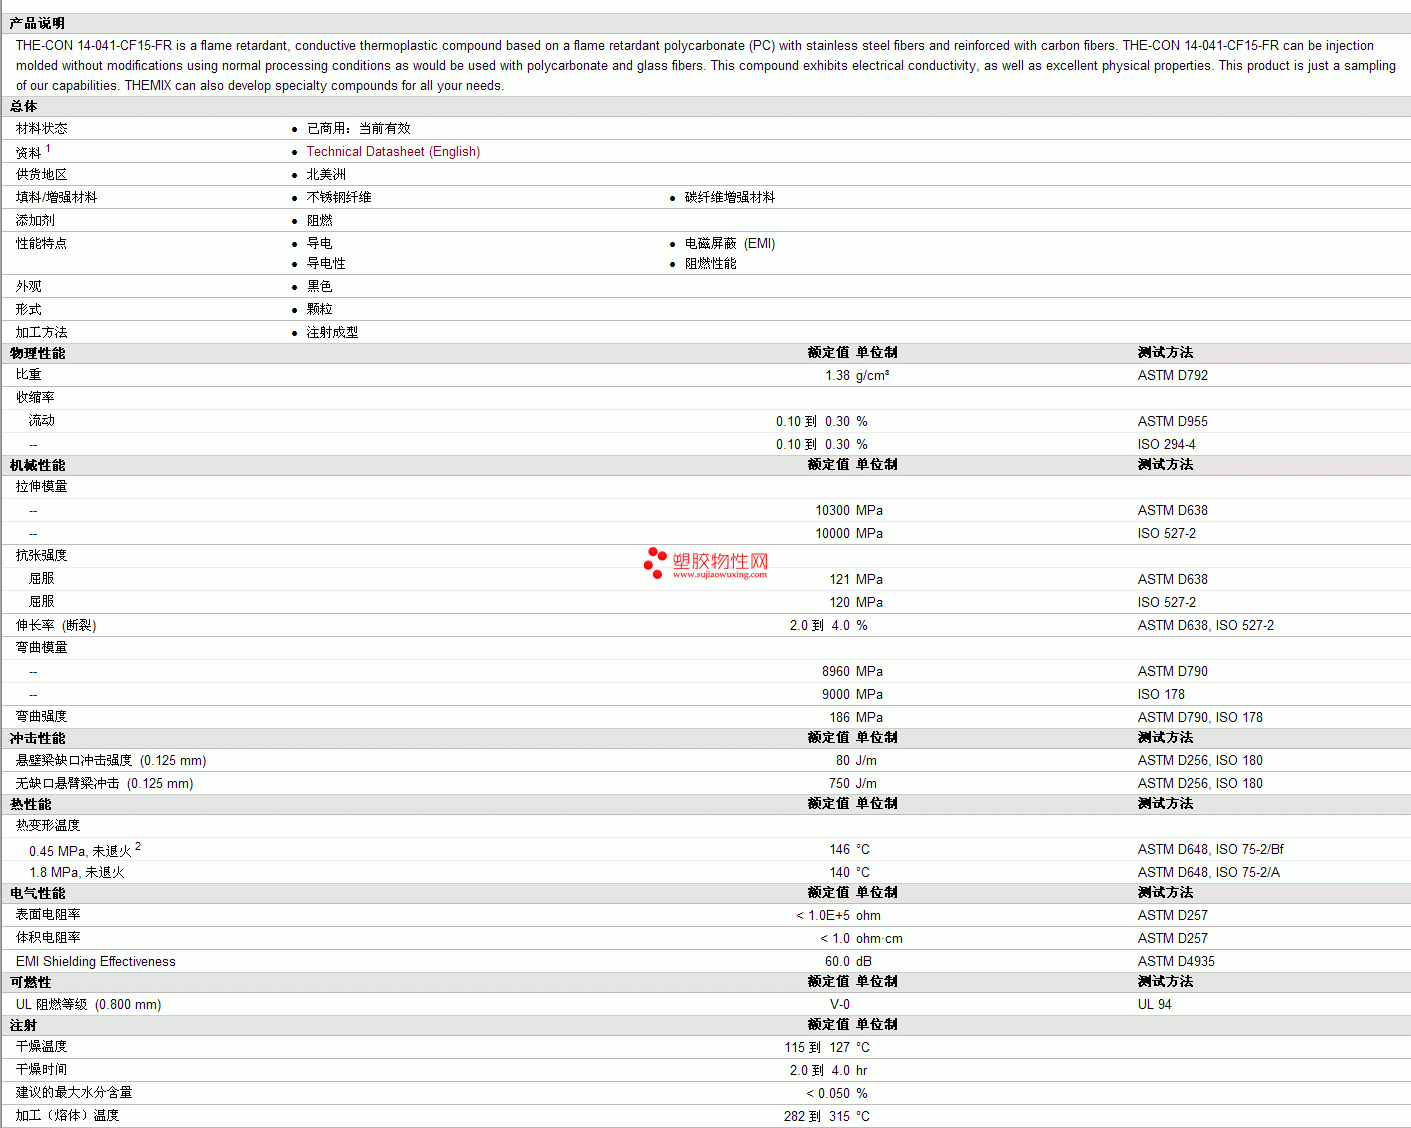This screenshot has width=1411, height=1128.
Task: Click the ASTM D638, ISO 527-2 method
Action: click(1206, 626)
